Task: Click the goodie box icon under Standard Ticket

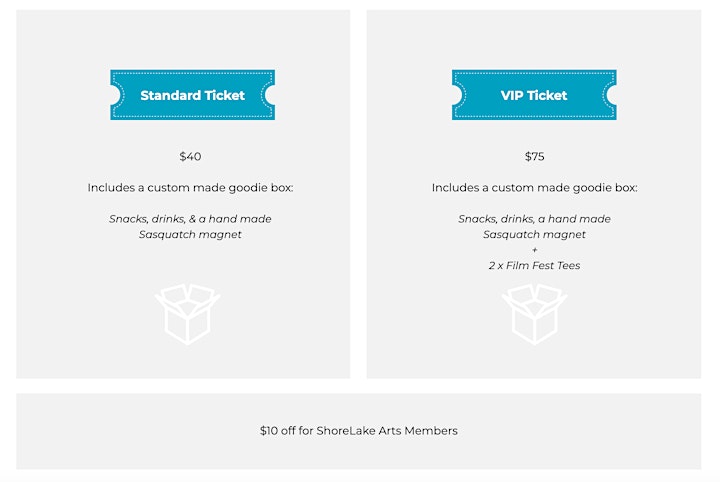Action: (187, 314)
